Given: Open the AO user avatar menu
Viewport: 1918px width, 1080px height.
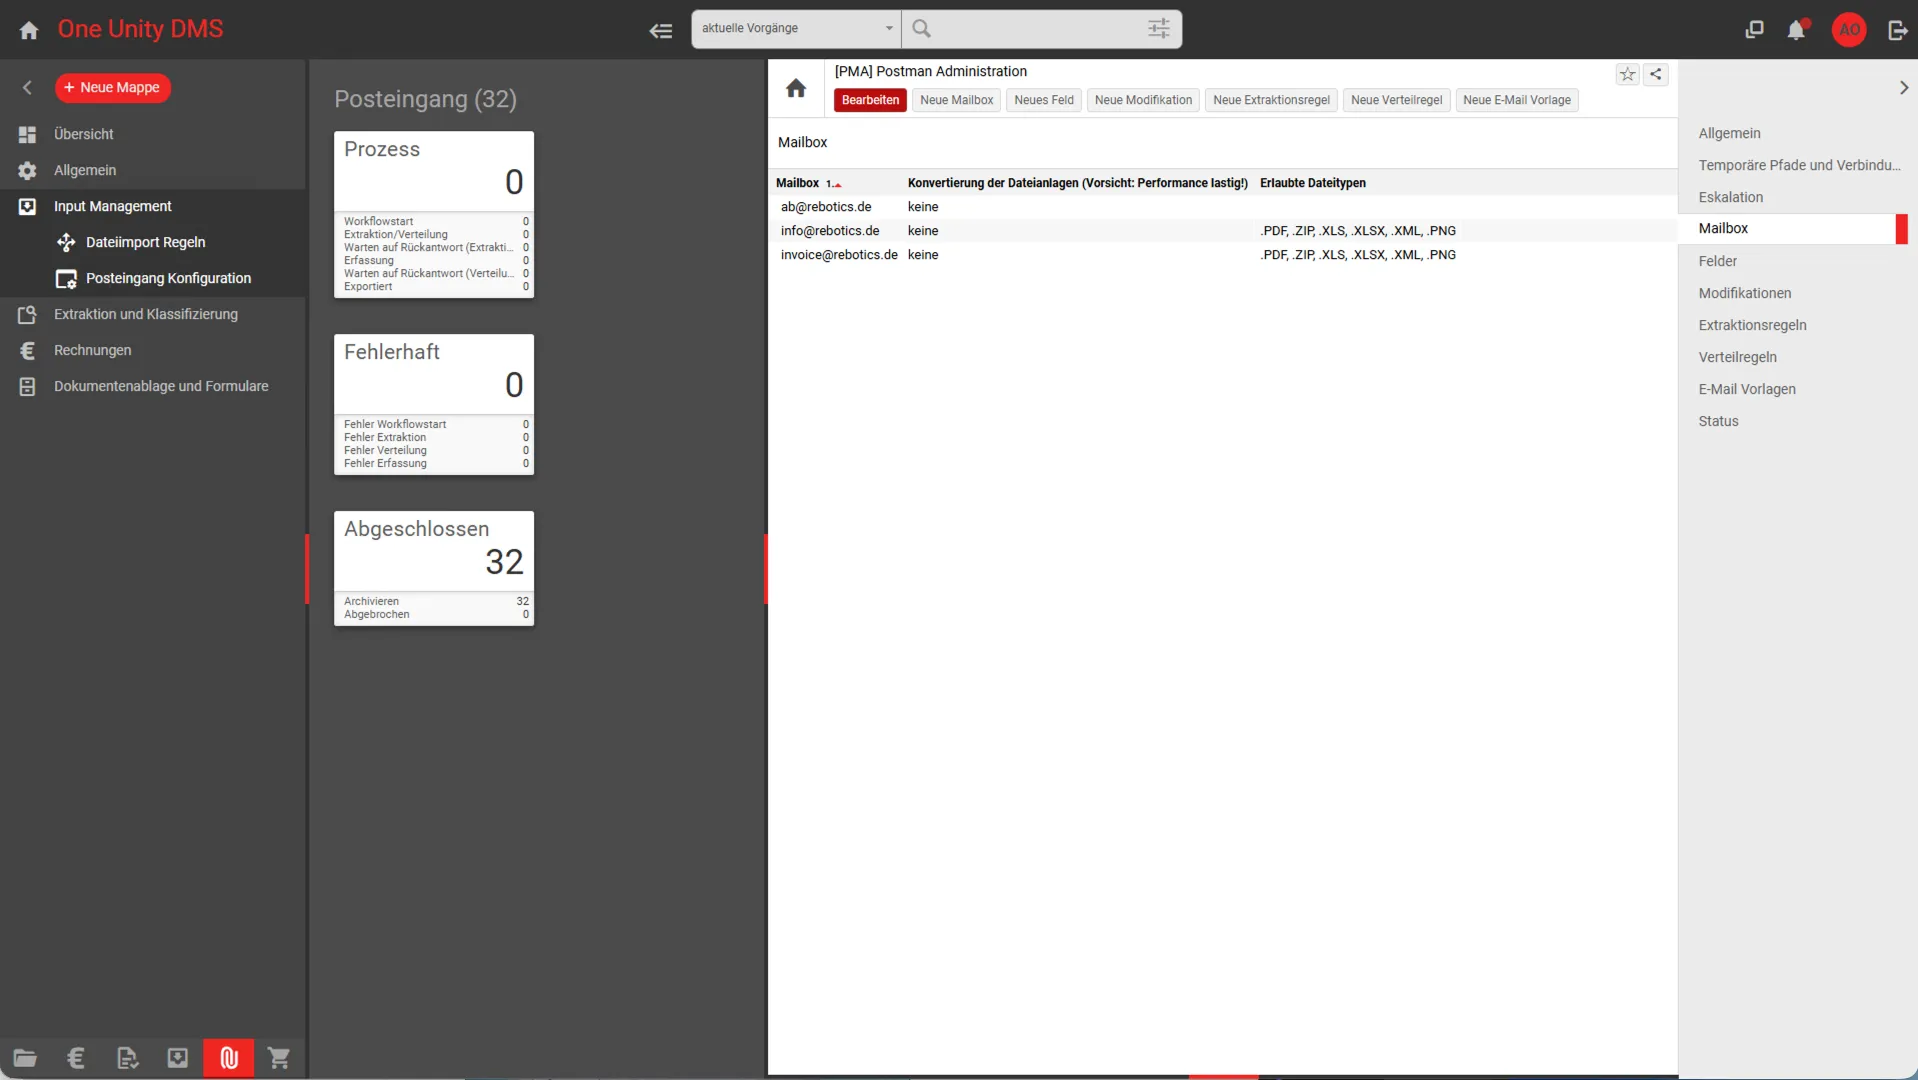Looking at the screenshot, I should point(1850,30).
